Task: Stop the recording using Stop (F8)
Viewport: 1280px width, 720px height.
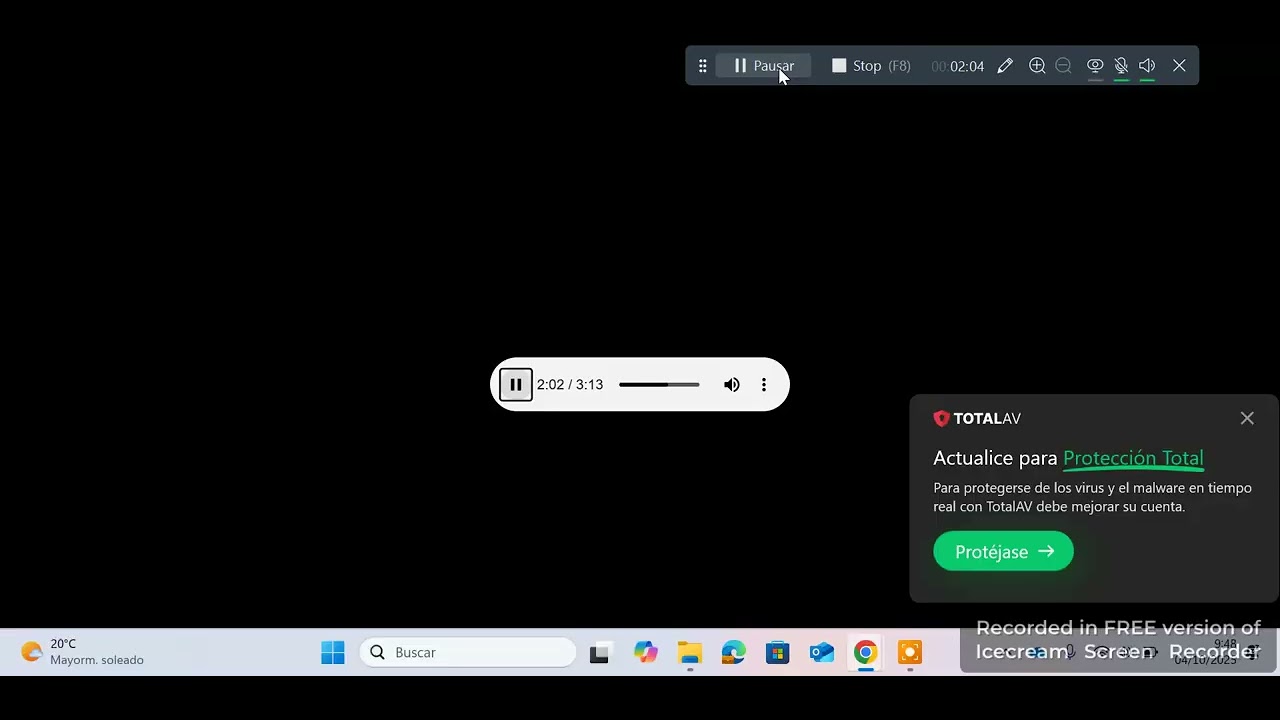Action: tap(871, 66)
